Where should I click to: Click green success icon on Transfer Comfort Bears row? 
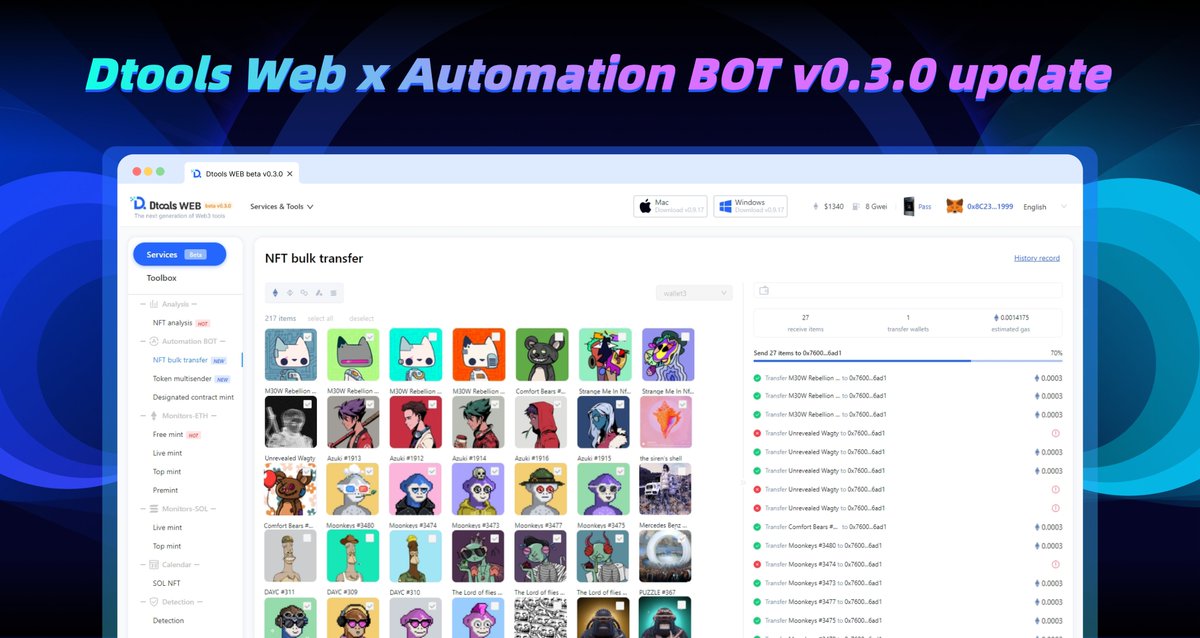click(x=757, y=527)
